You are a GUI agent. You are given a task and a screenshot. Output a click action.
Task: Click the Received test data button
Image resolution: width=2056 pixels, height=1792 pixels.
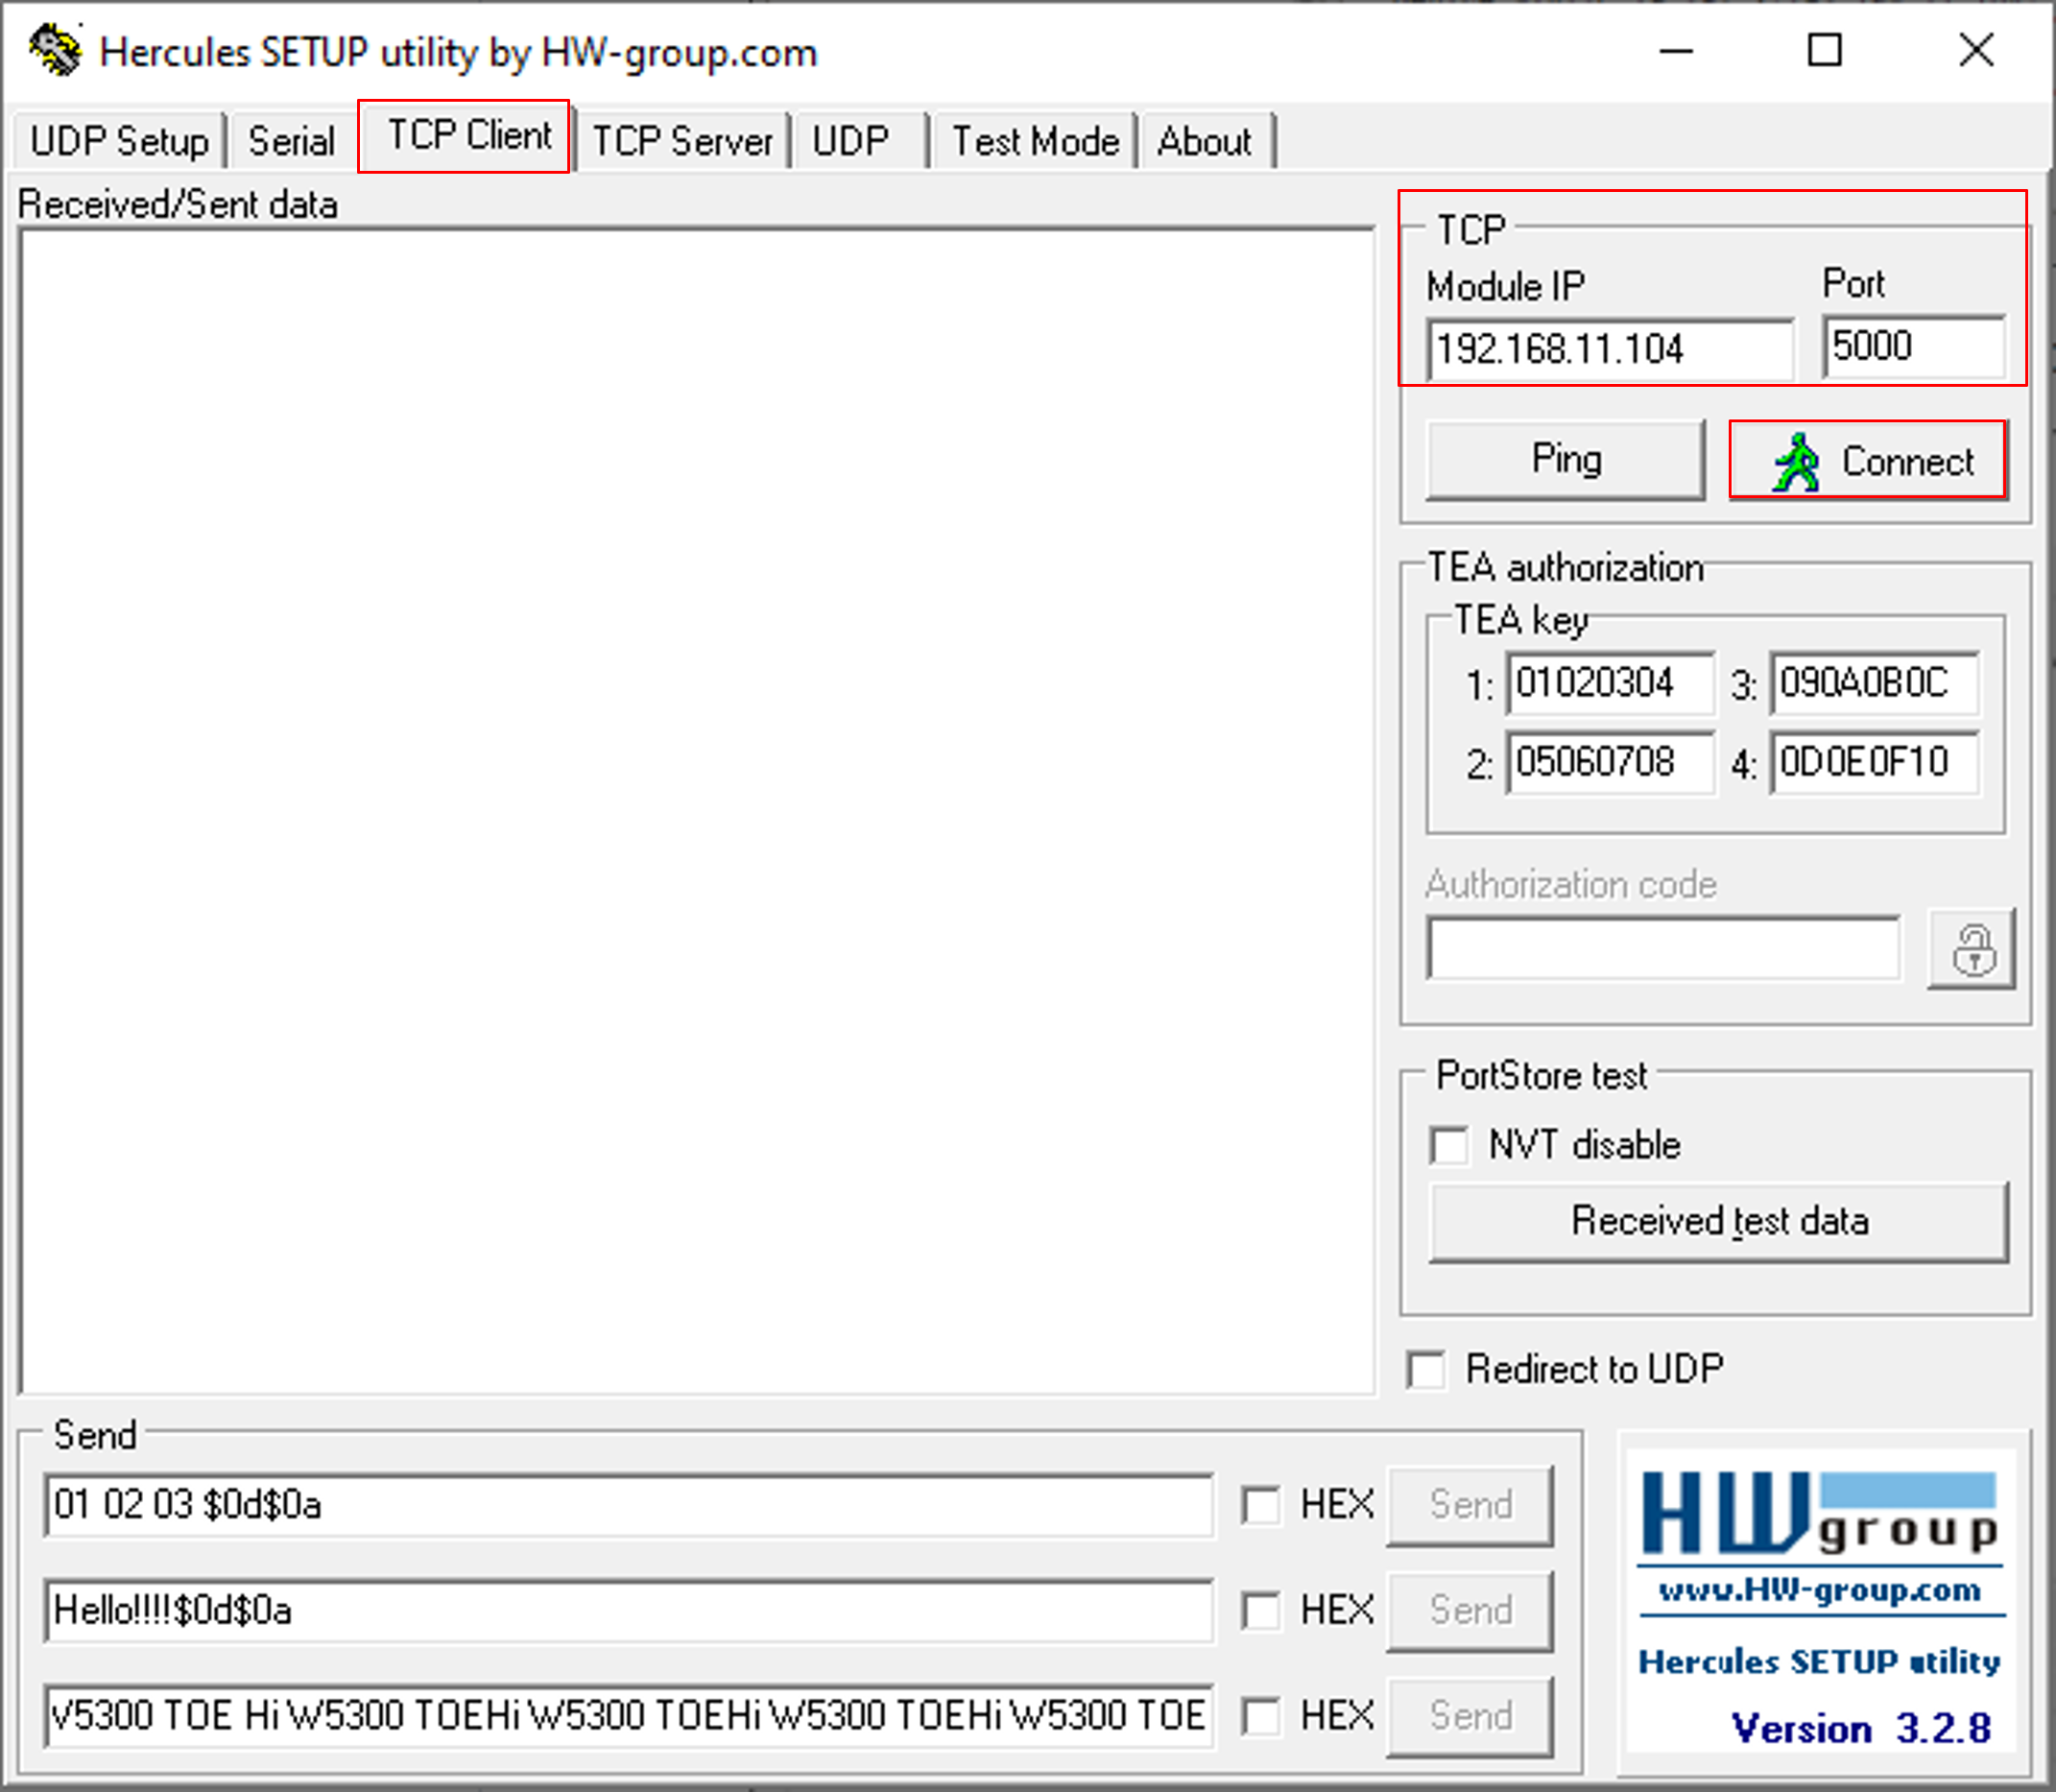tap(1719, 1222)
